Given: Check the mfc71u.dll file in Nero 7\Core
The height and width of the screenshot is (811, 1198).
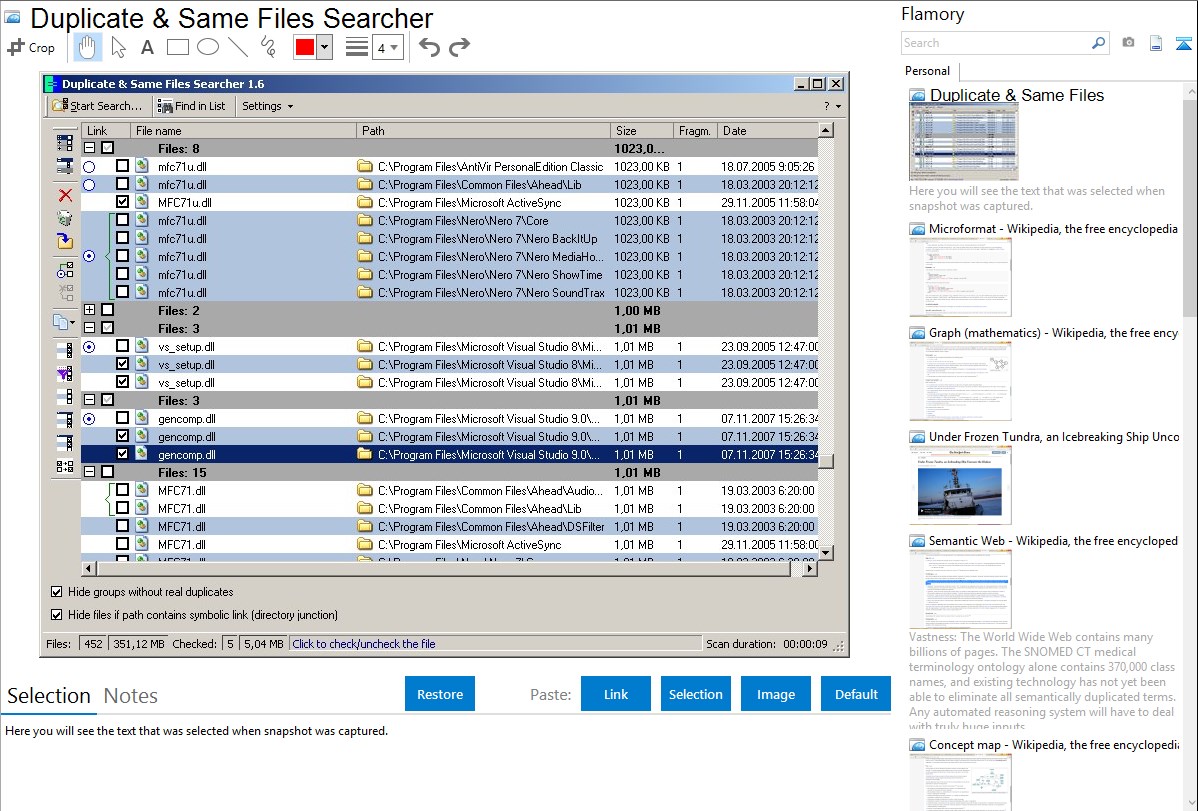Looking at the screenshot, I should tap(122, 220).
